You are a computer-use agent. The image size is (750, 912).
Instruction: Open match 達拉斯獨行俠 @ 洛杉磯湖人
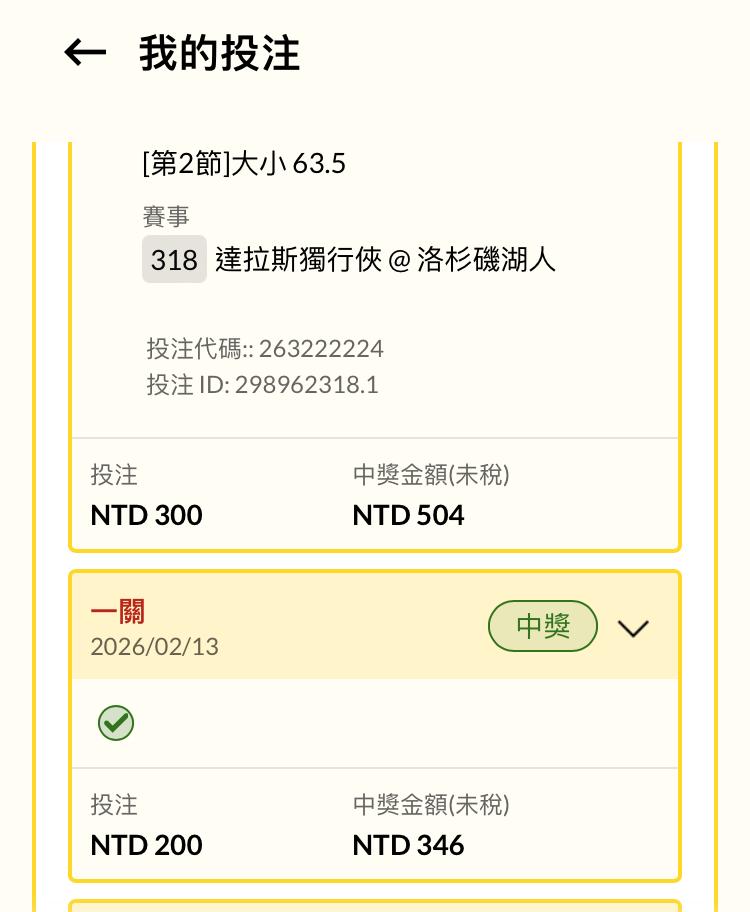[x=386, y=260]
